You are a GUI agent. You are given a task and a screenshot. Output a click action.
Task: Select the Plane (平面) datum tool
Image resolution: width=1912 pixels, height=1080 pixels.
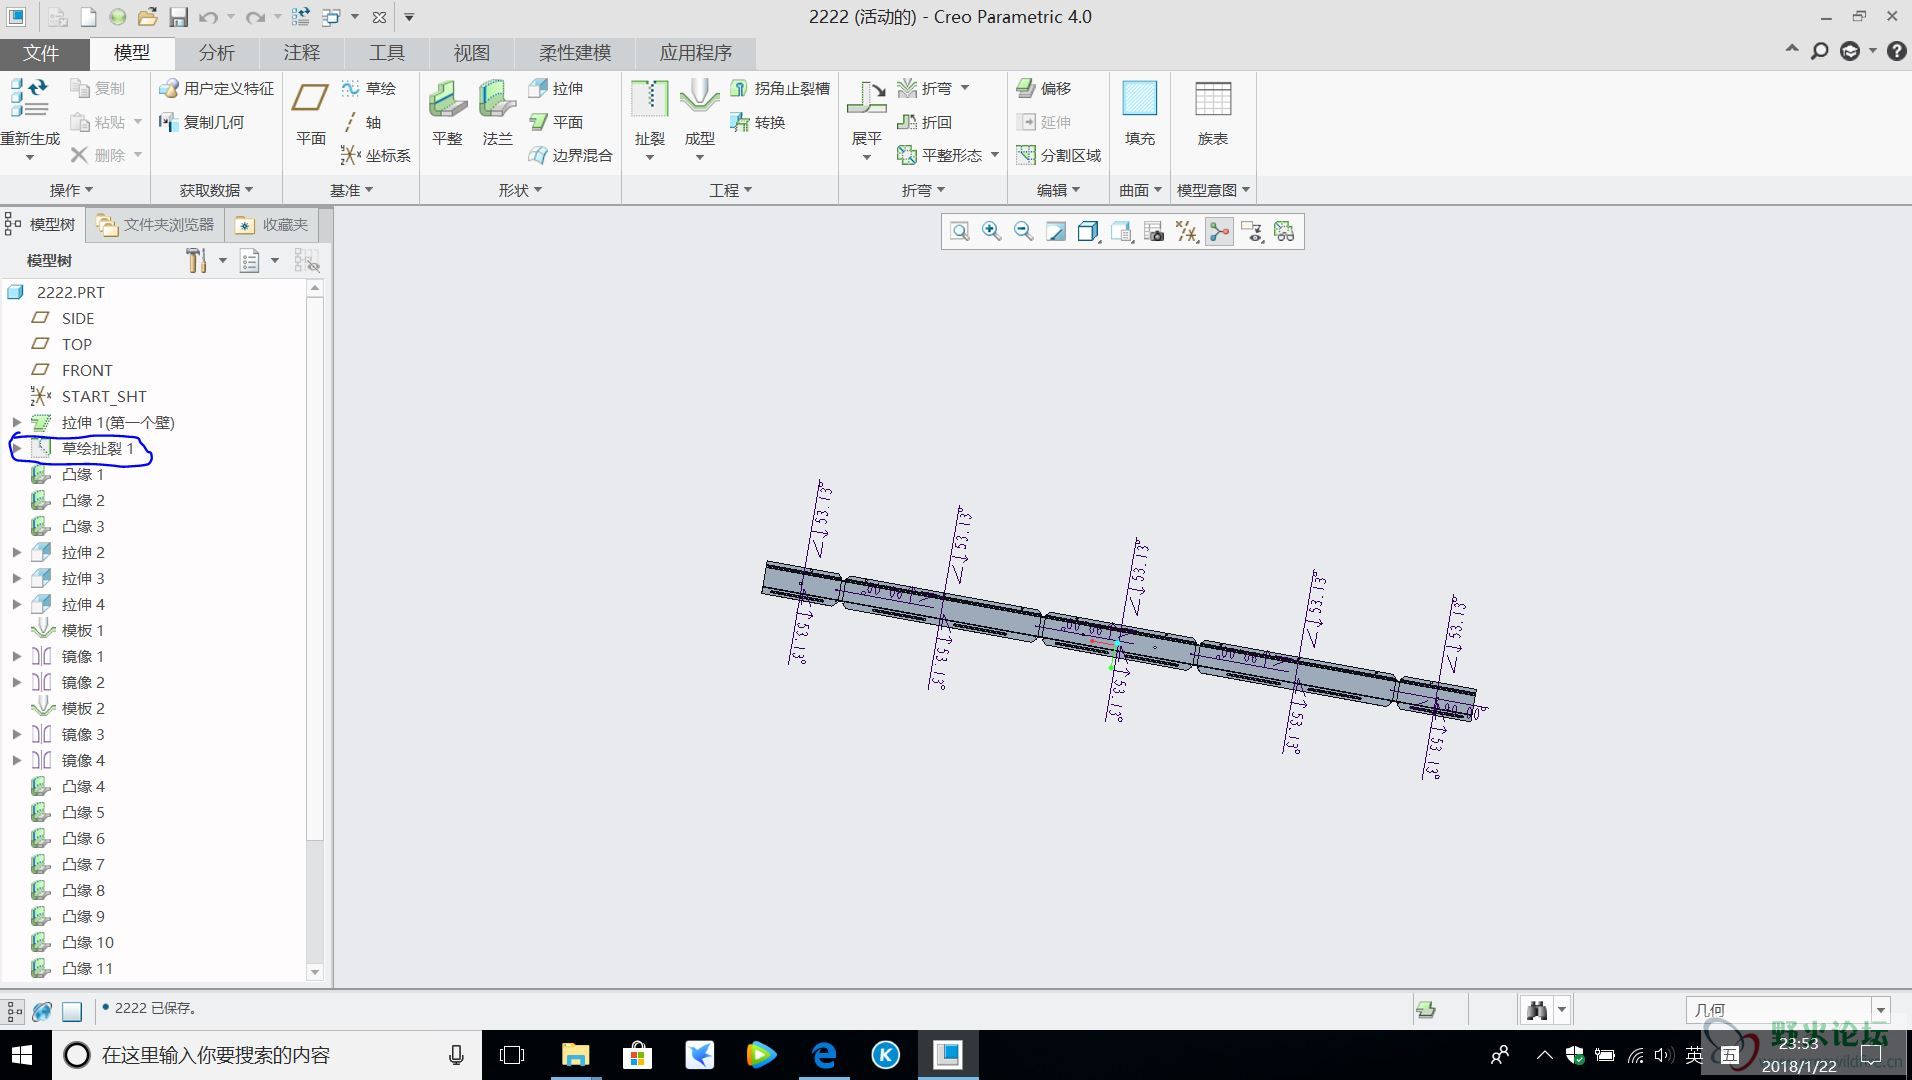pos(310,114)
